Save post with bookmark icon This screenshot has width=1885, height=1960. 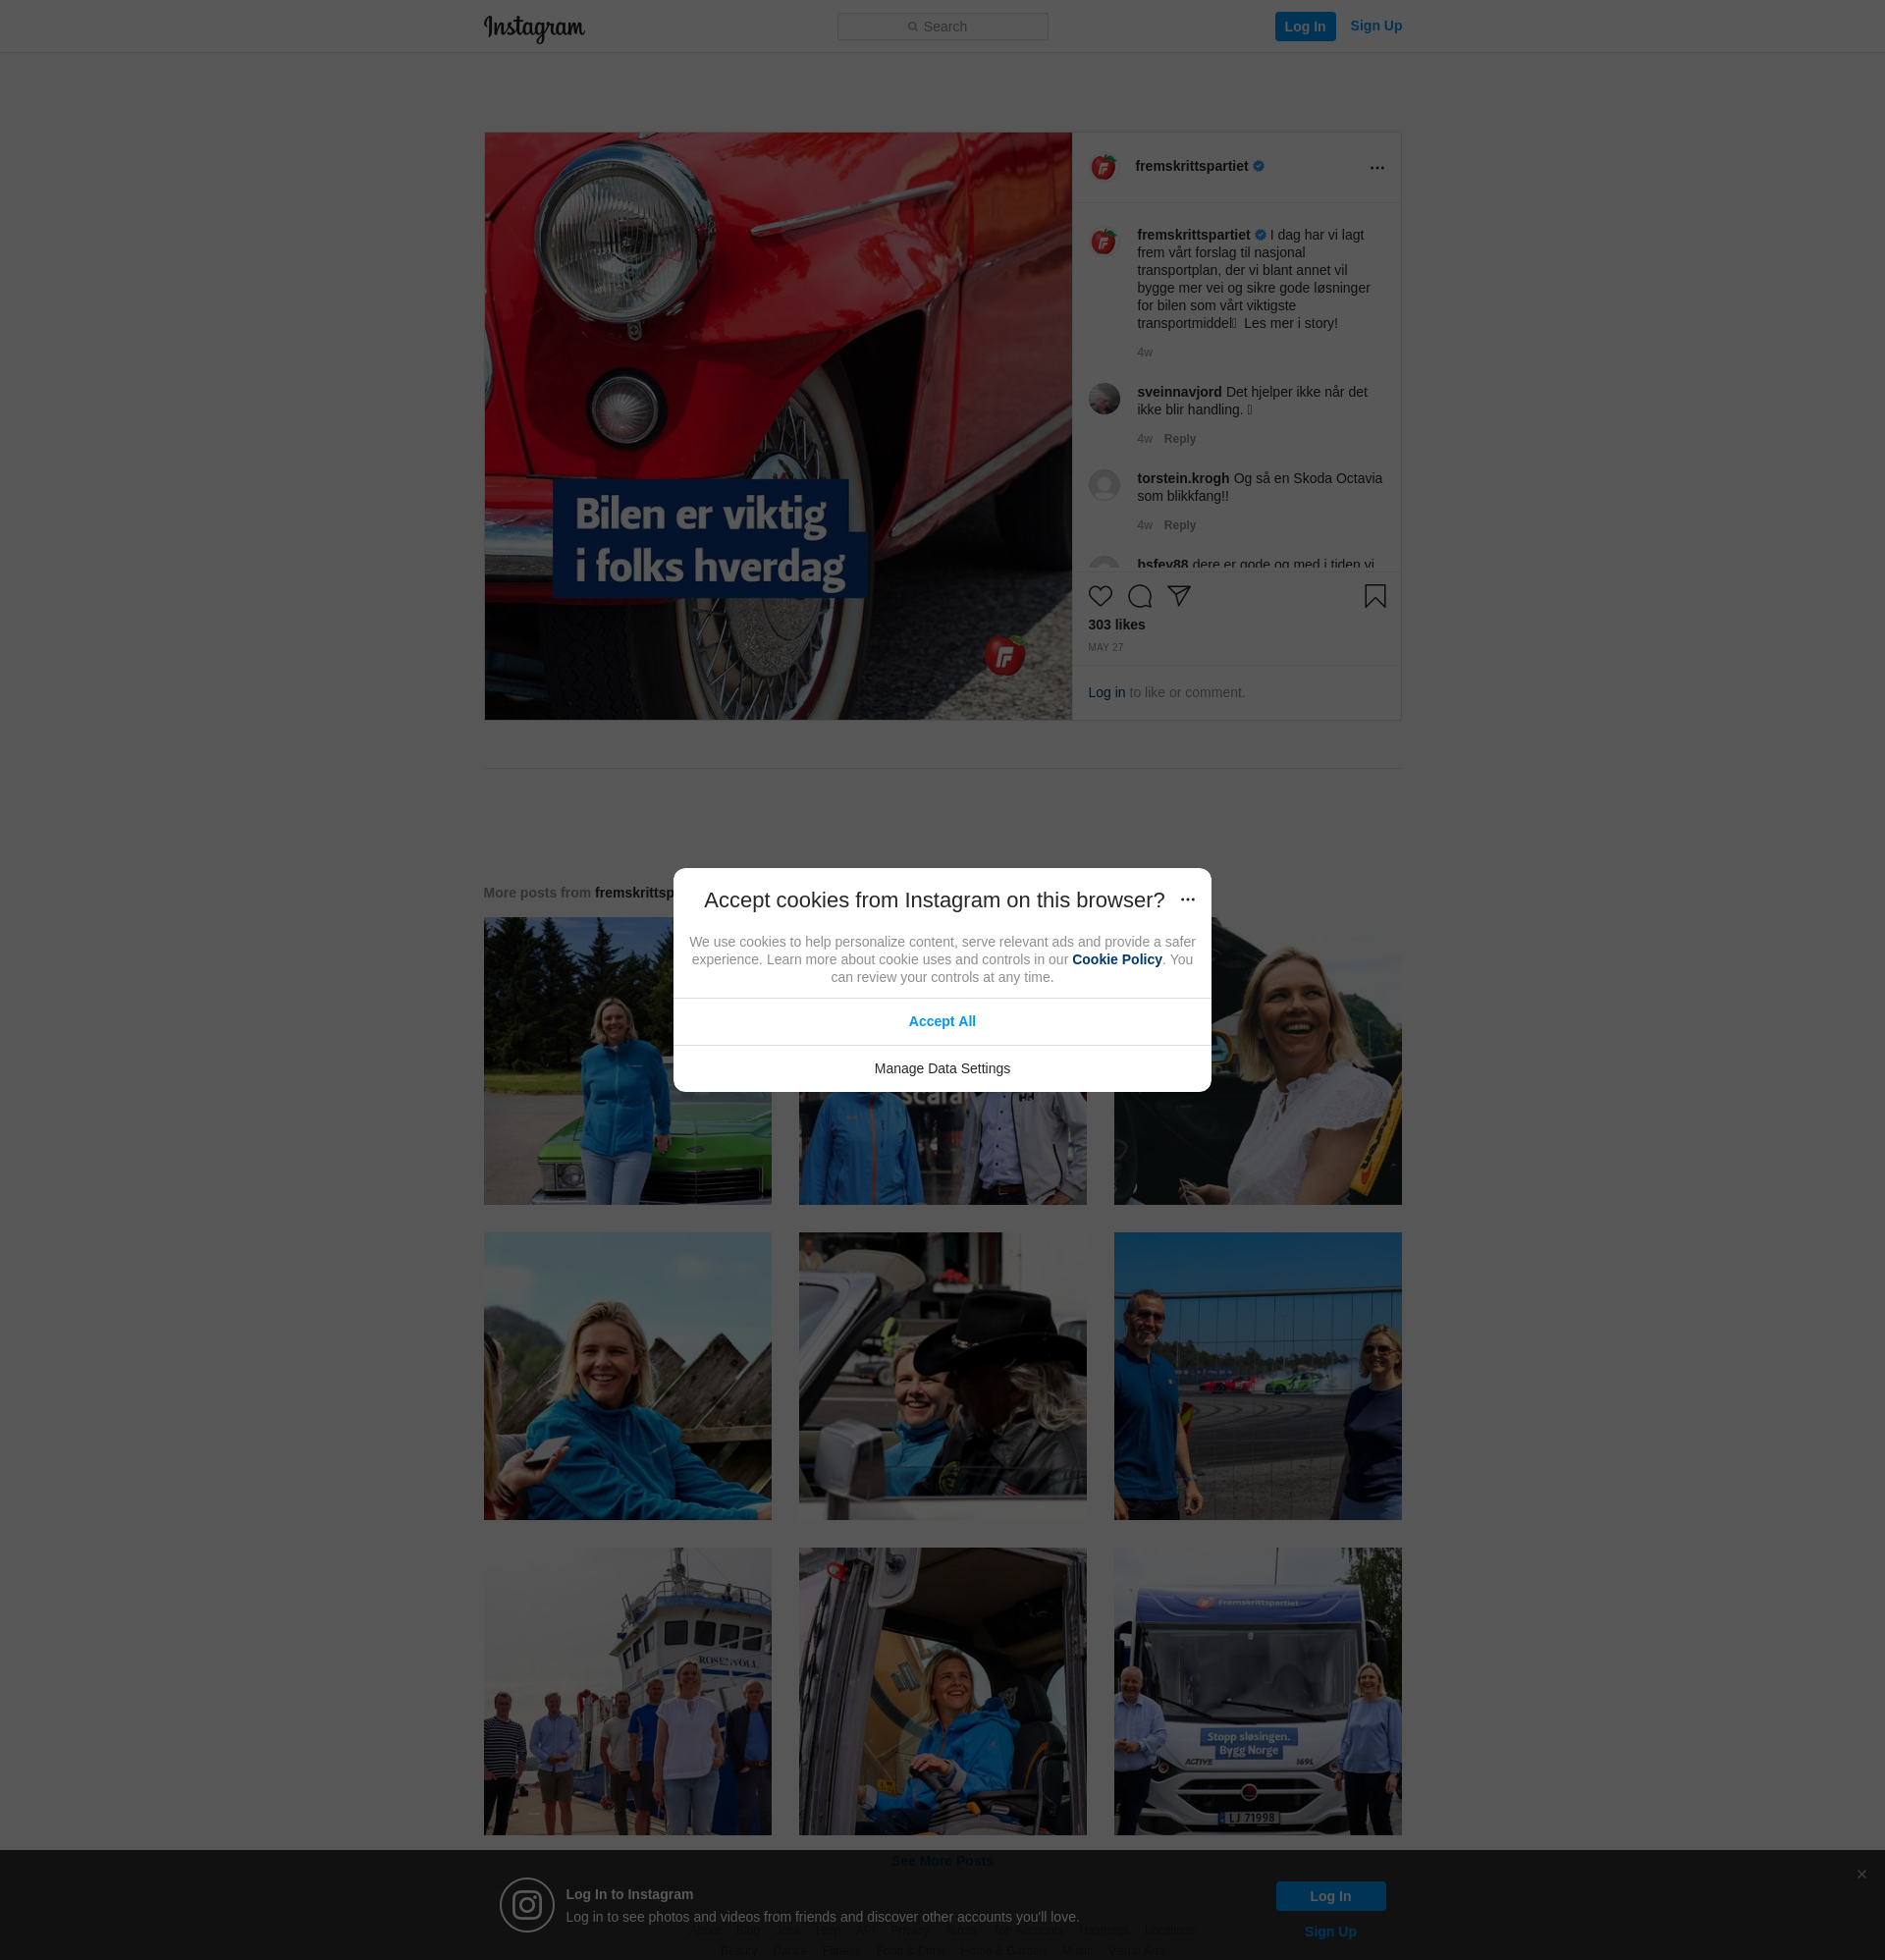pyautogui.click(x=1374, y=596)
